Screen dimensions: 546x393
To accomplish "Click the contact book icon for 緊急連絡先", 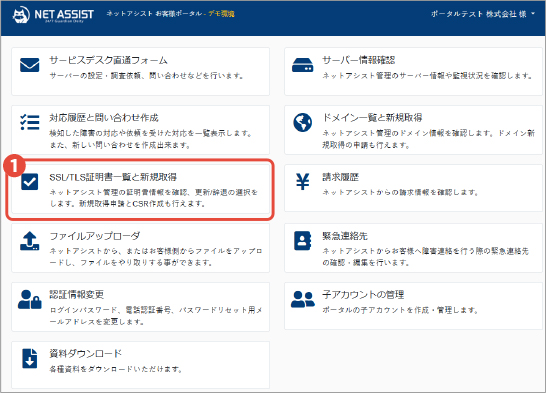I will pyautogui.click(x=303, y=241).
